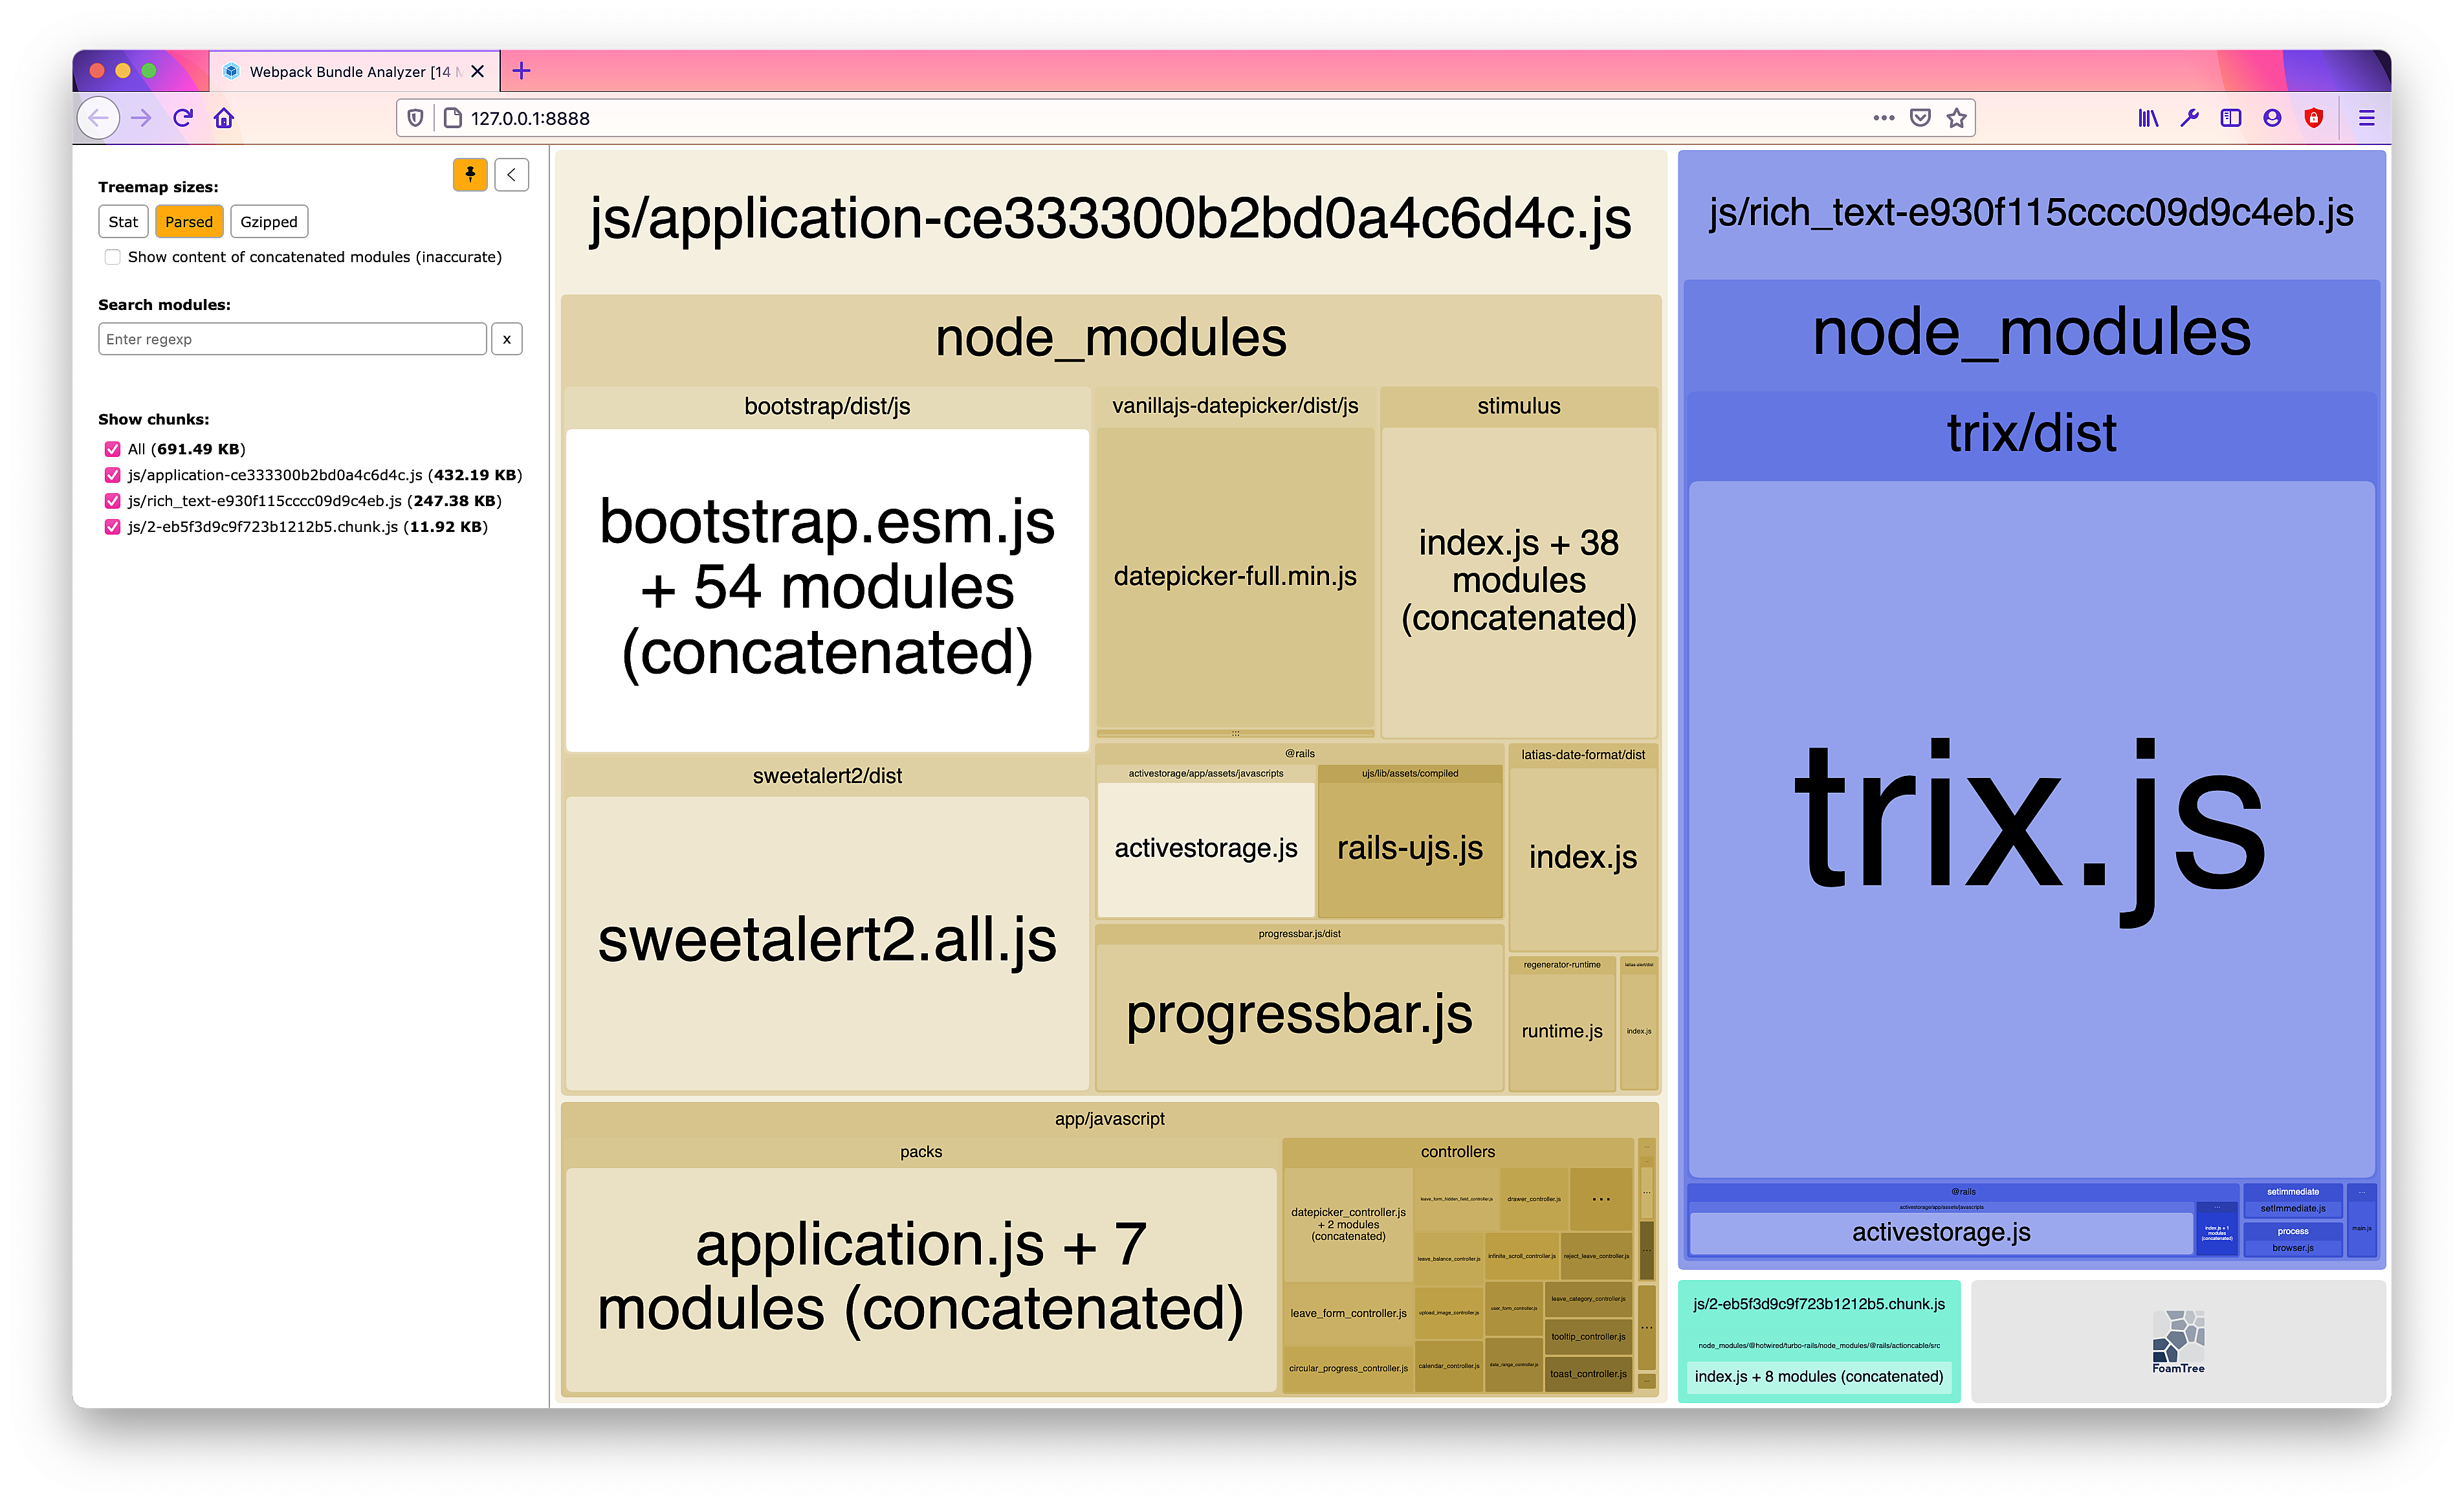Click the large trix.js block

pyautogui.click(x=2031, y=830)
